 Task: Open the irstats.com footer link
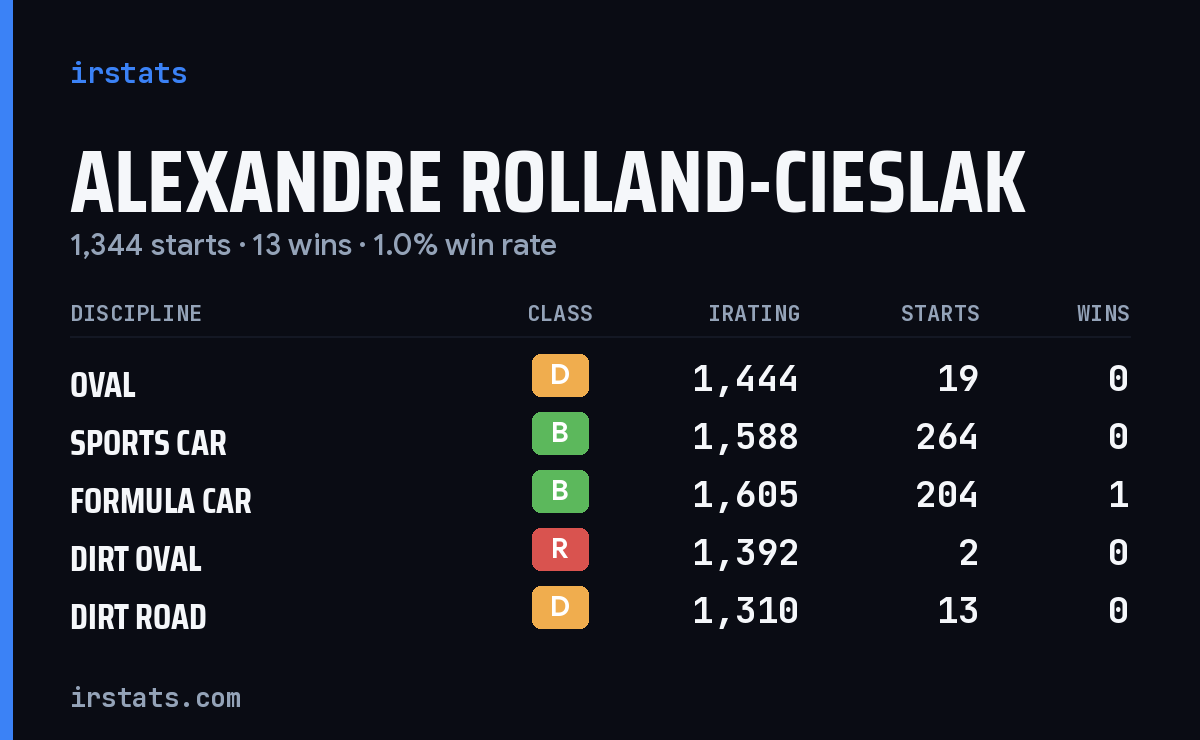156,697
